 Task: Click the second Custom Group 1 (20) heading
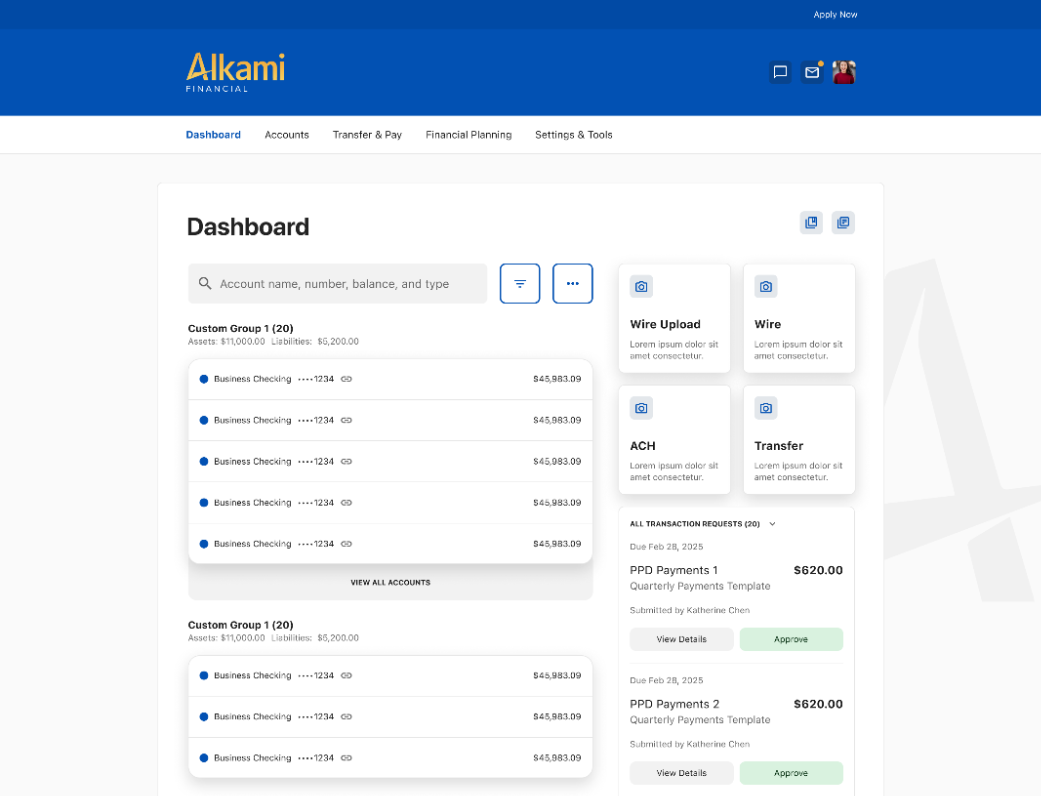tap(241, 625)
